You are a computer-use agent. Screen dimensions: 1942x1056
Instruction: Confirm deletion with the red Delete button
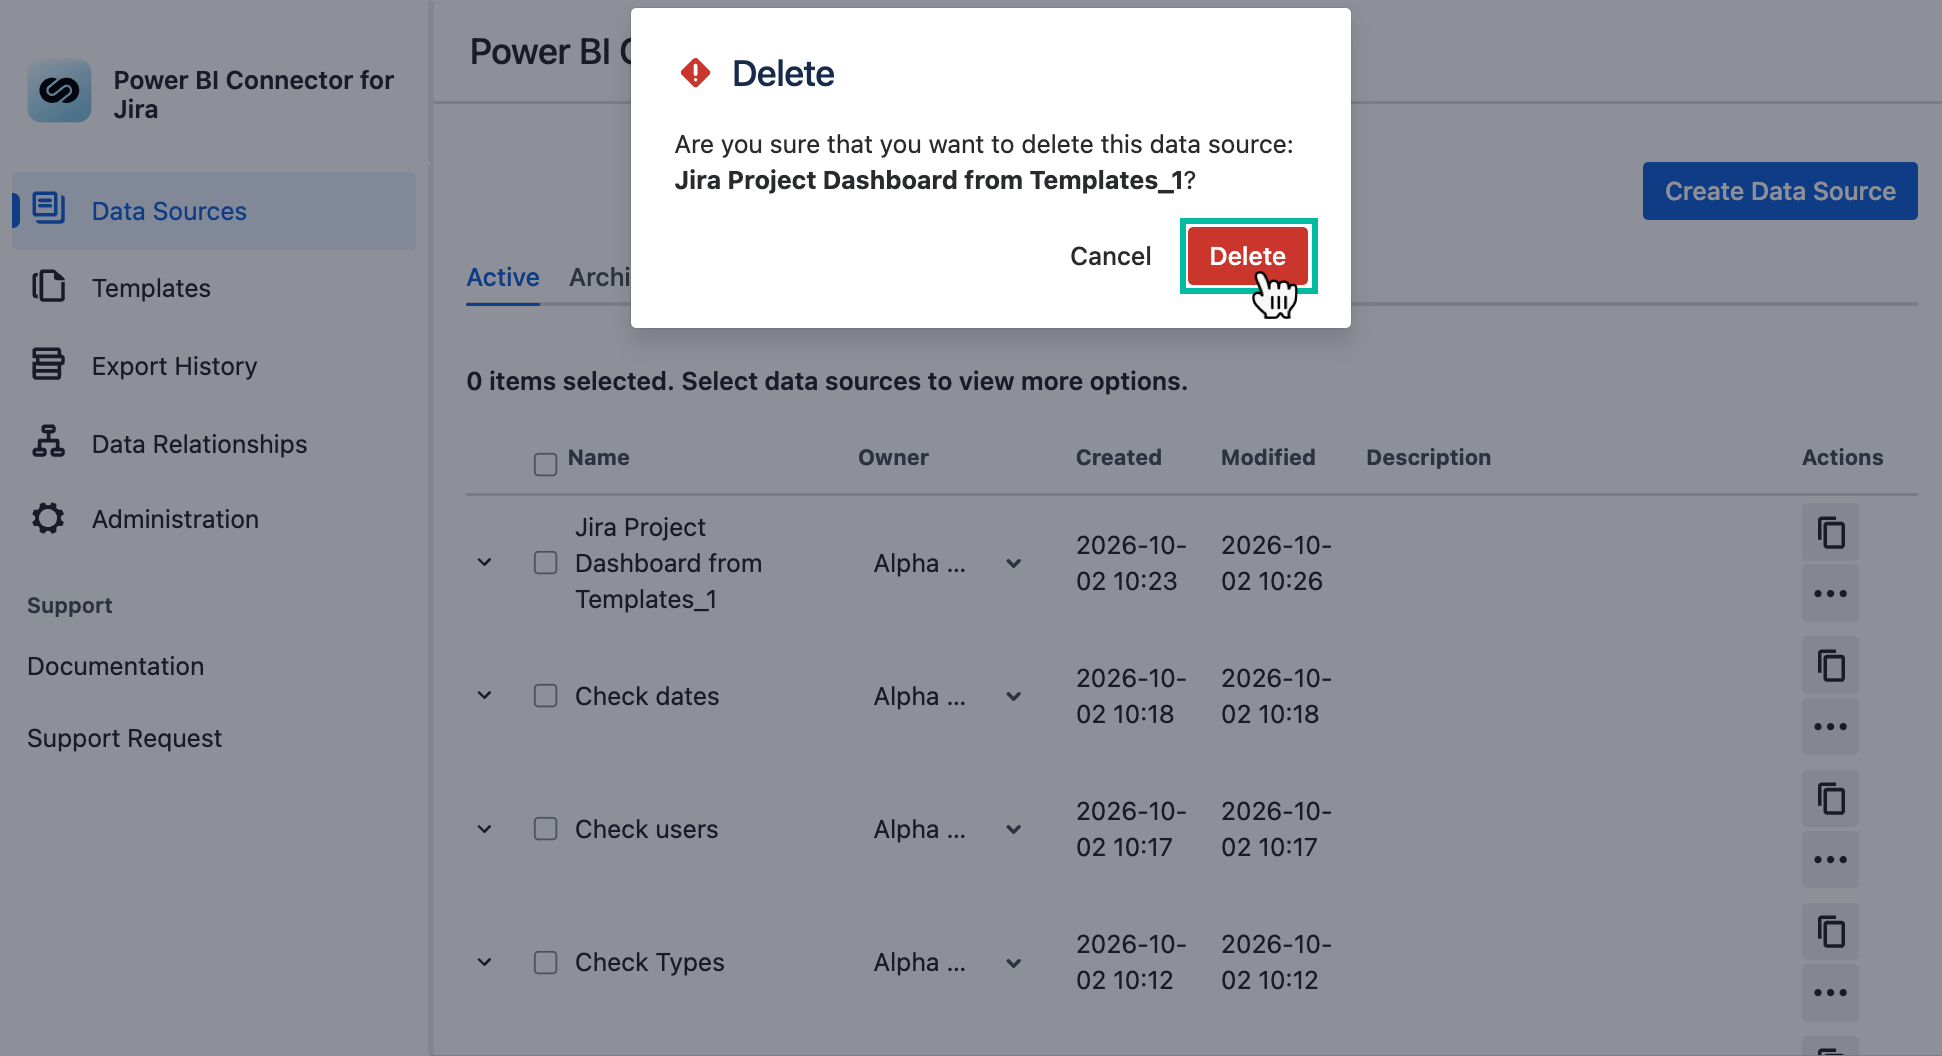click(1247, 256)
